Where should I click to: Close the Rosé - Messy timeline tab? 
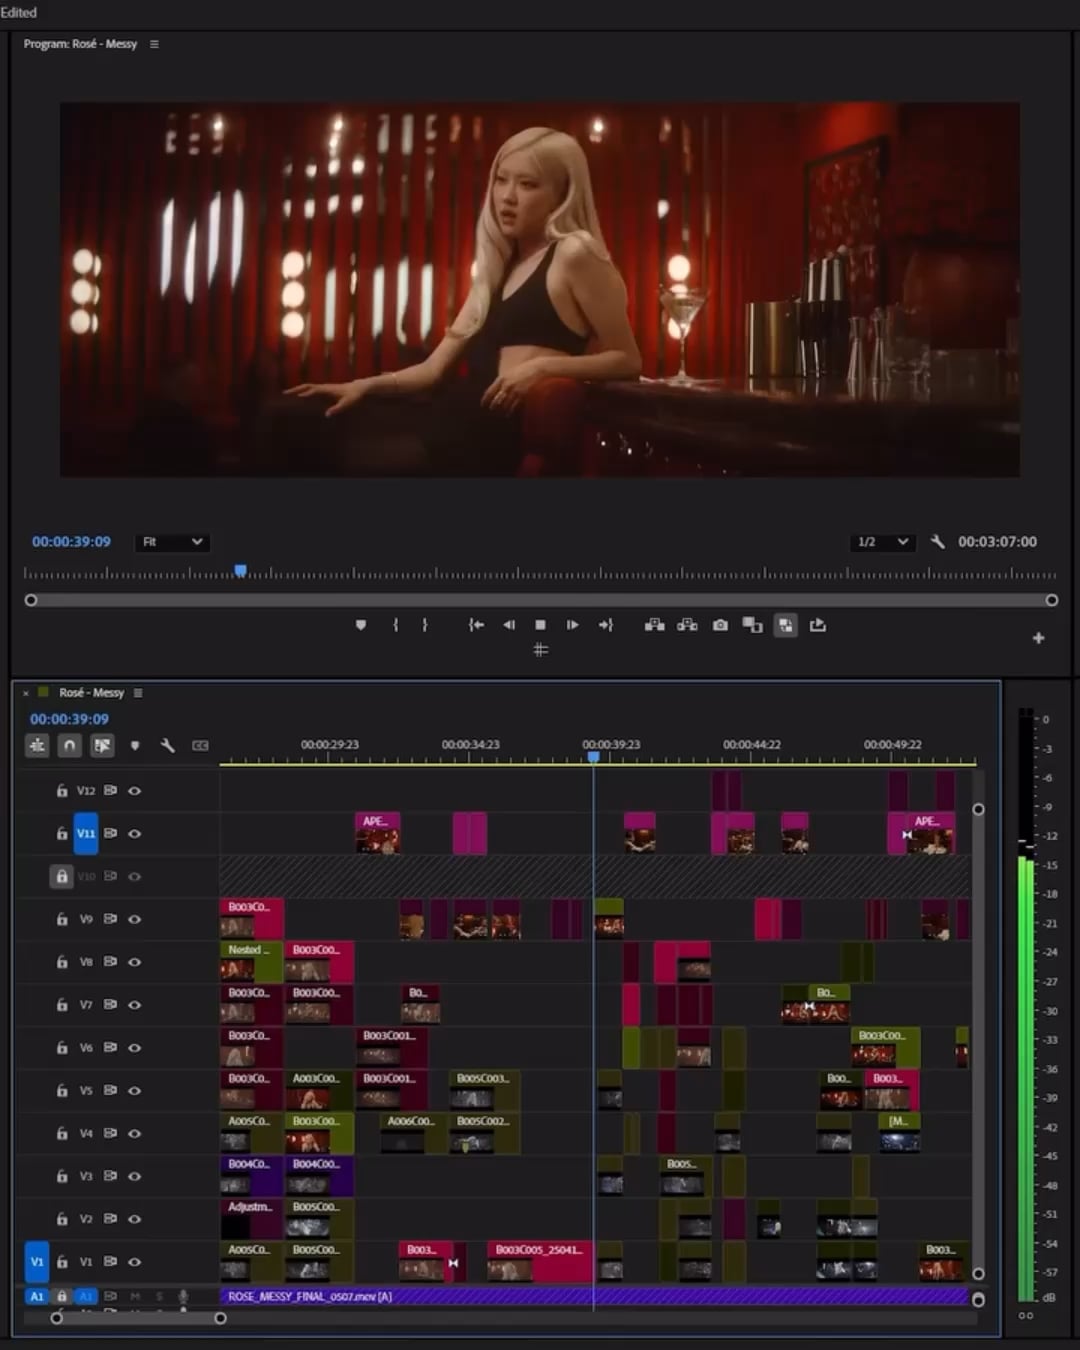[26, 692]
